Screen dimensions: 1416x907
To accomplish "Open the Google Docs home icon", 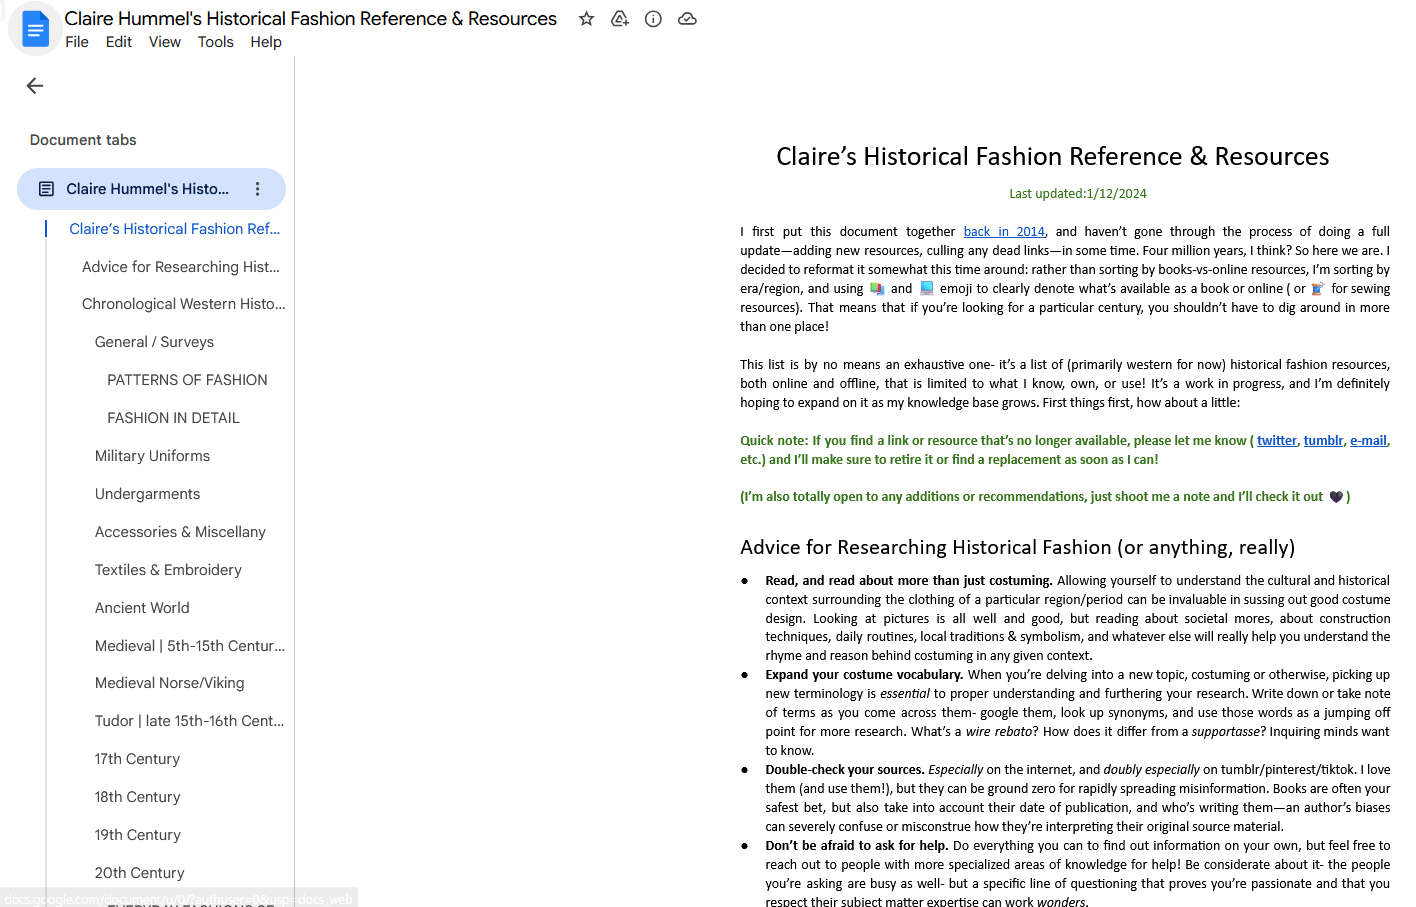I will tap(35, 29).
